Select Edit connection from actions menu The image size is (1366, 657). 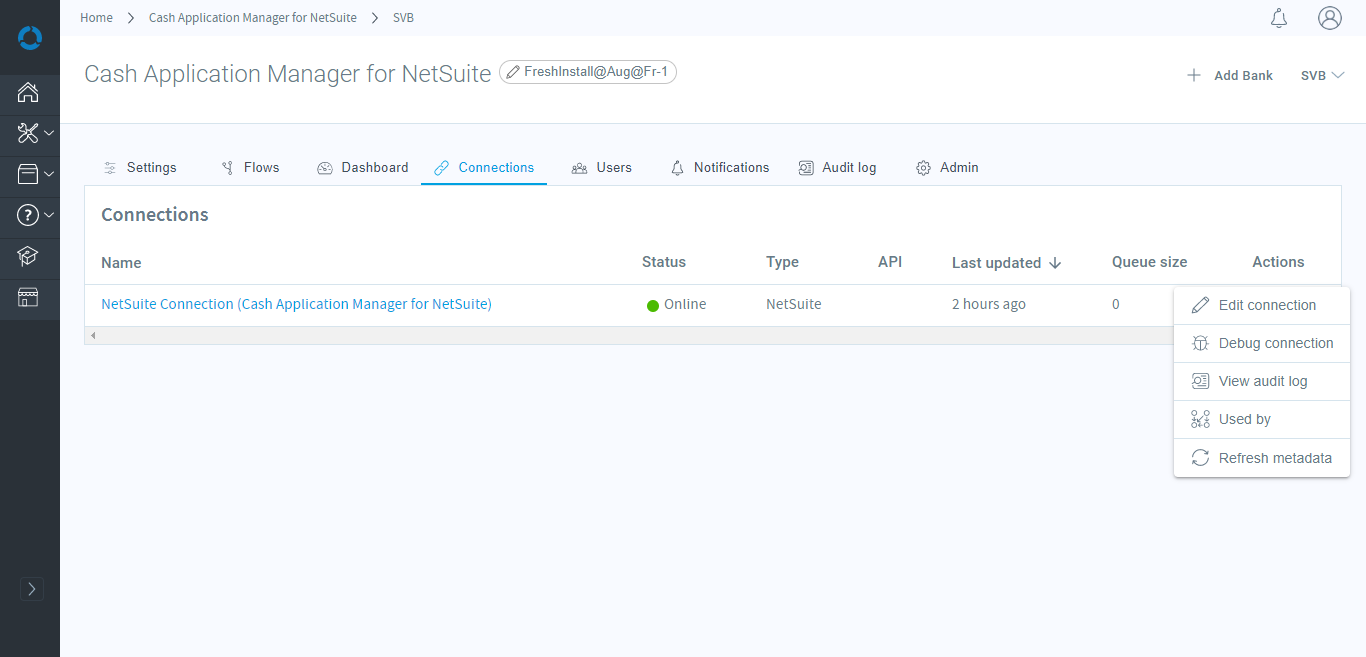click(1266, 306)
